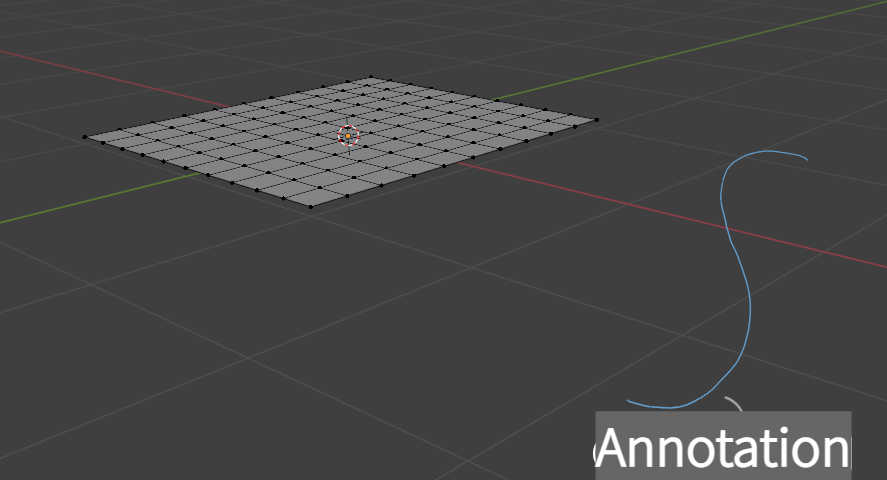Click the "Annotation" tooltip label

tap(724, 448)
